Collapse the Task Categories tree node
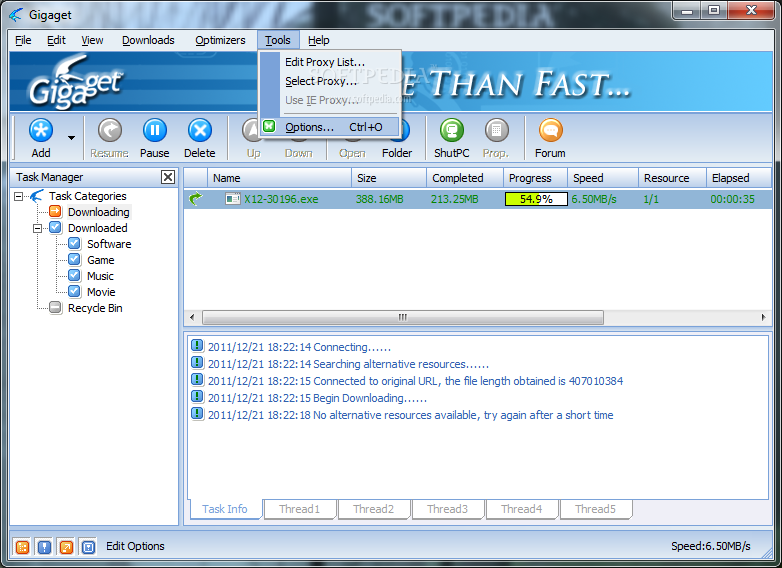This screenshot has width=782, height=568. pos(18,196)
